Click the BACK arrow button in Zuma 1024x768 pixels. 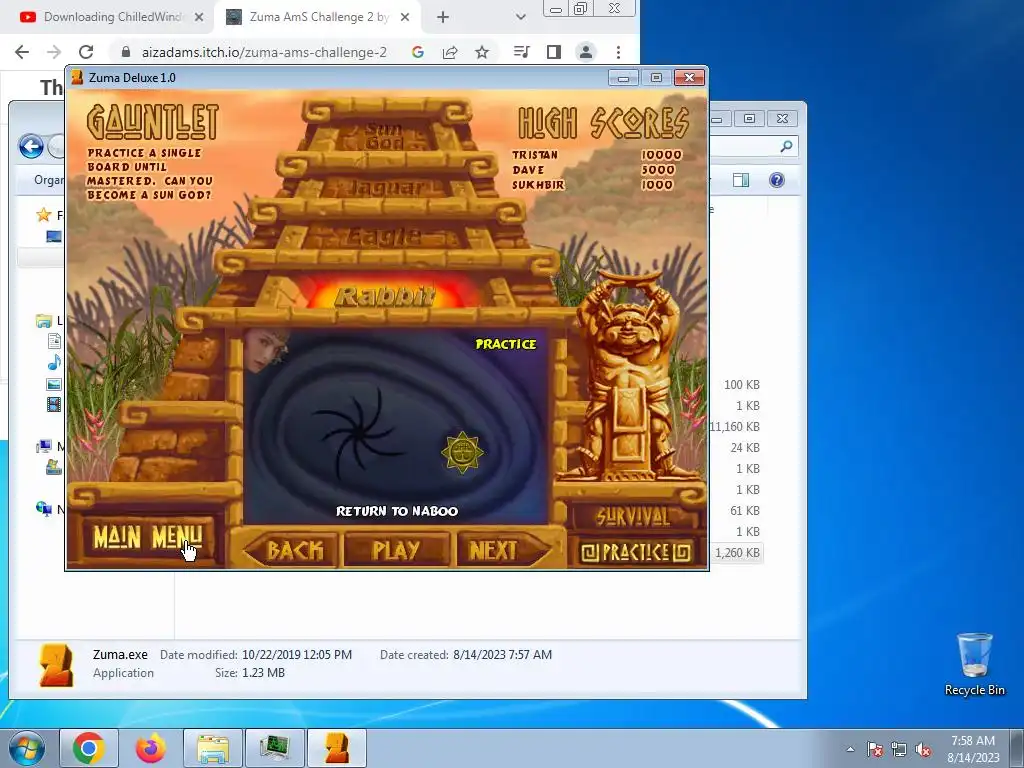[x=291, y=550]
